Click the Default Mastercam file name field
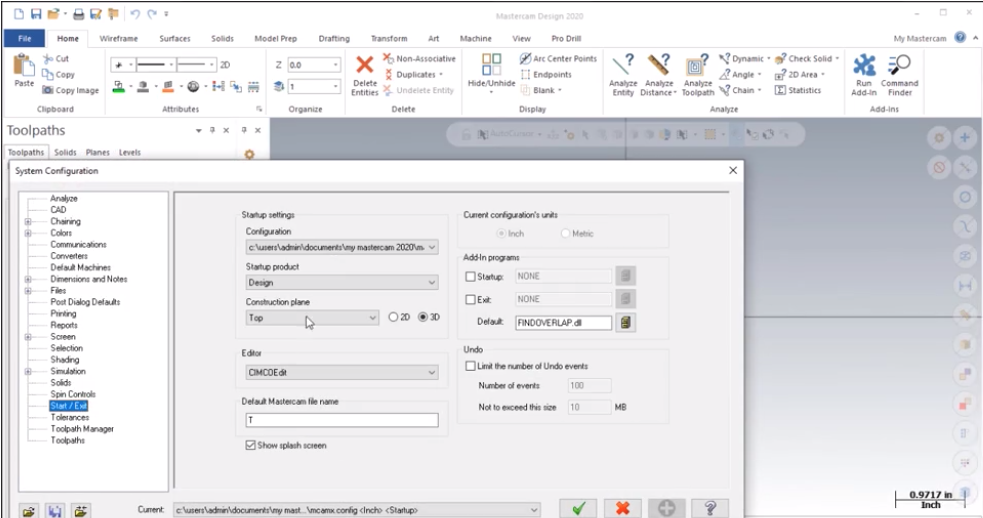The image size is (983, 518). pos(342,420)
